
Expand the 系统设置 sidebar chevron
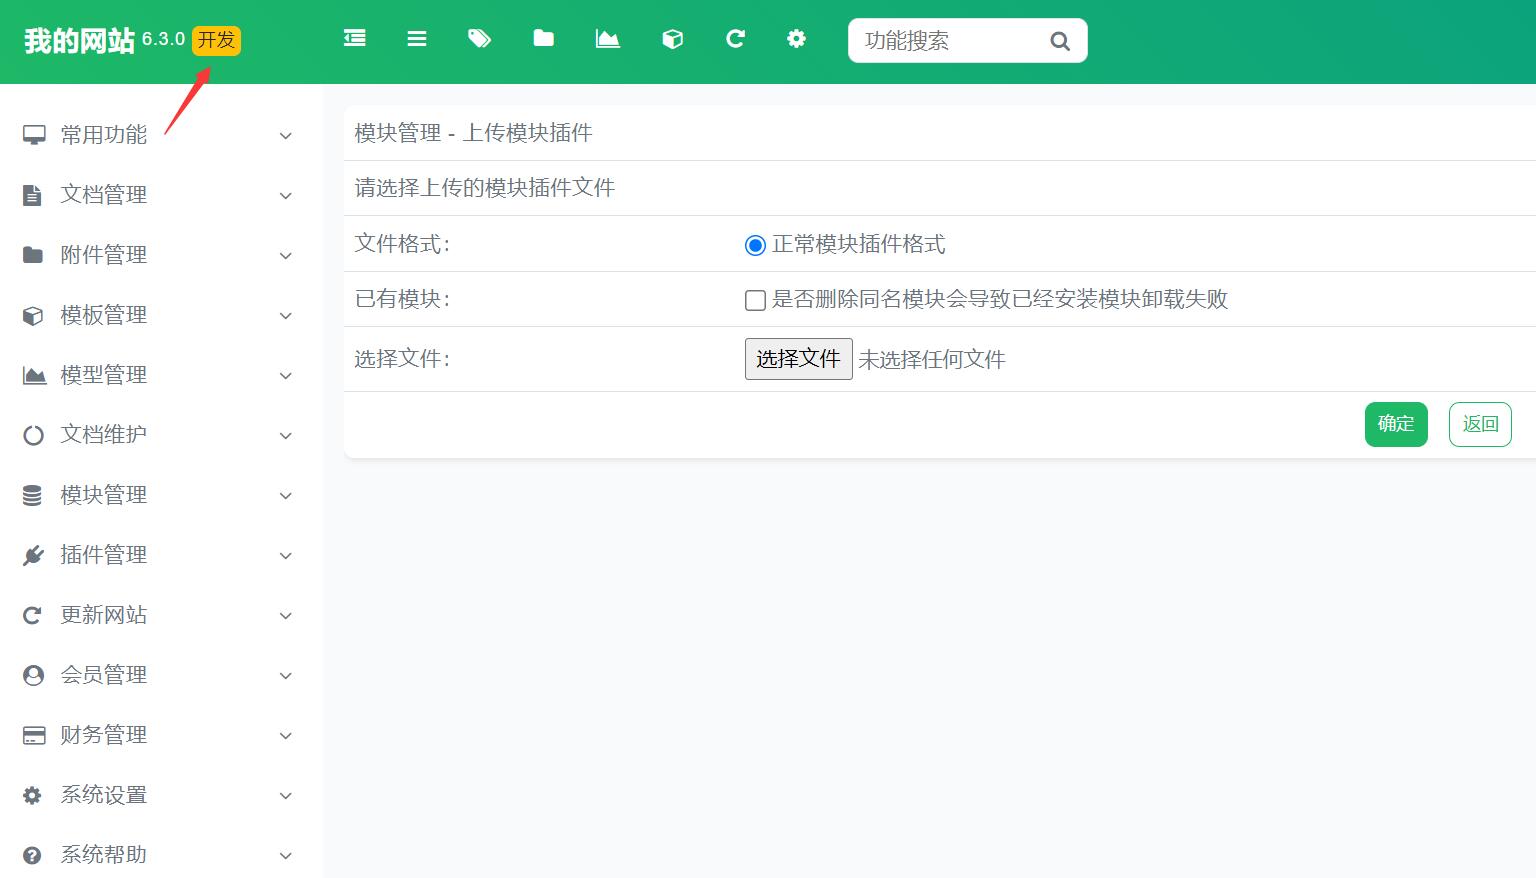click(285, 796)
